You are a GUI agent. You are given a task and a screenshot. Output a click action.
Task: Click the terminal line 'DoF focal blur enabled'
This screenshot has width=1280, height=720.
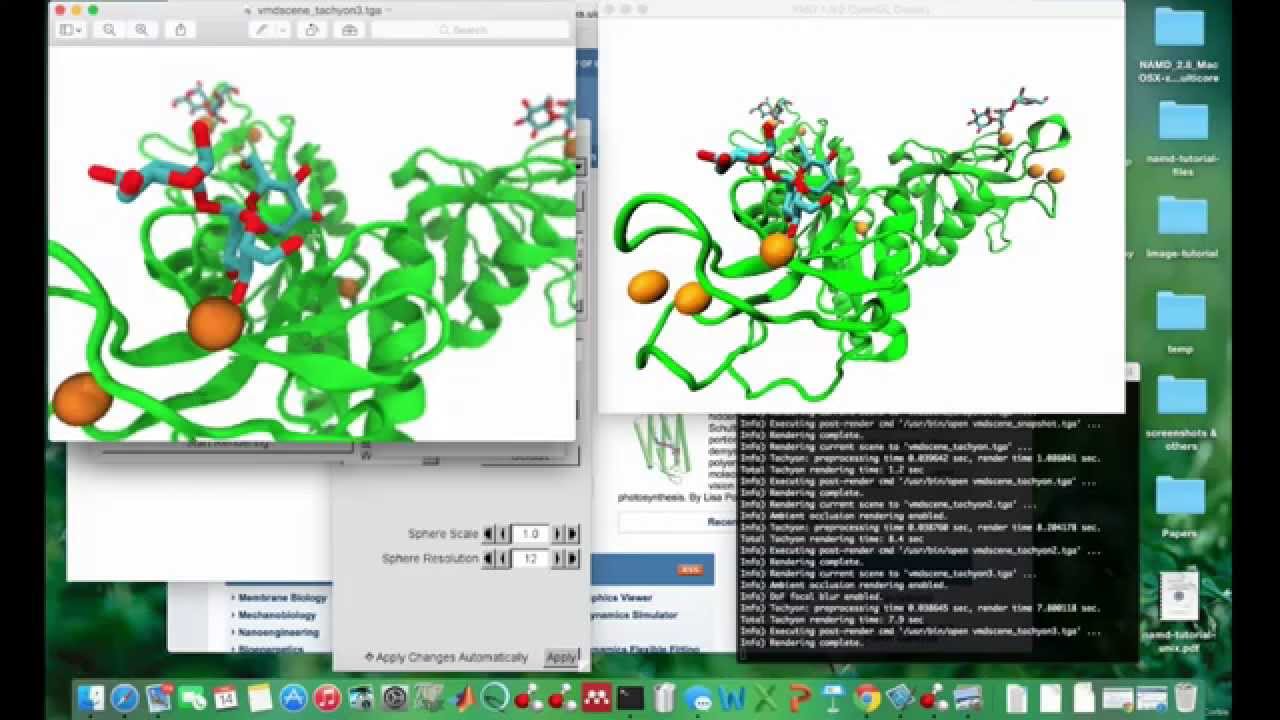click(811, 597)
